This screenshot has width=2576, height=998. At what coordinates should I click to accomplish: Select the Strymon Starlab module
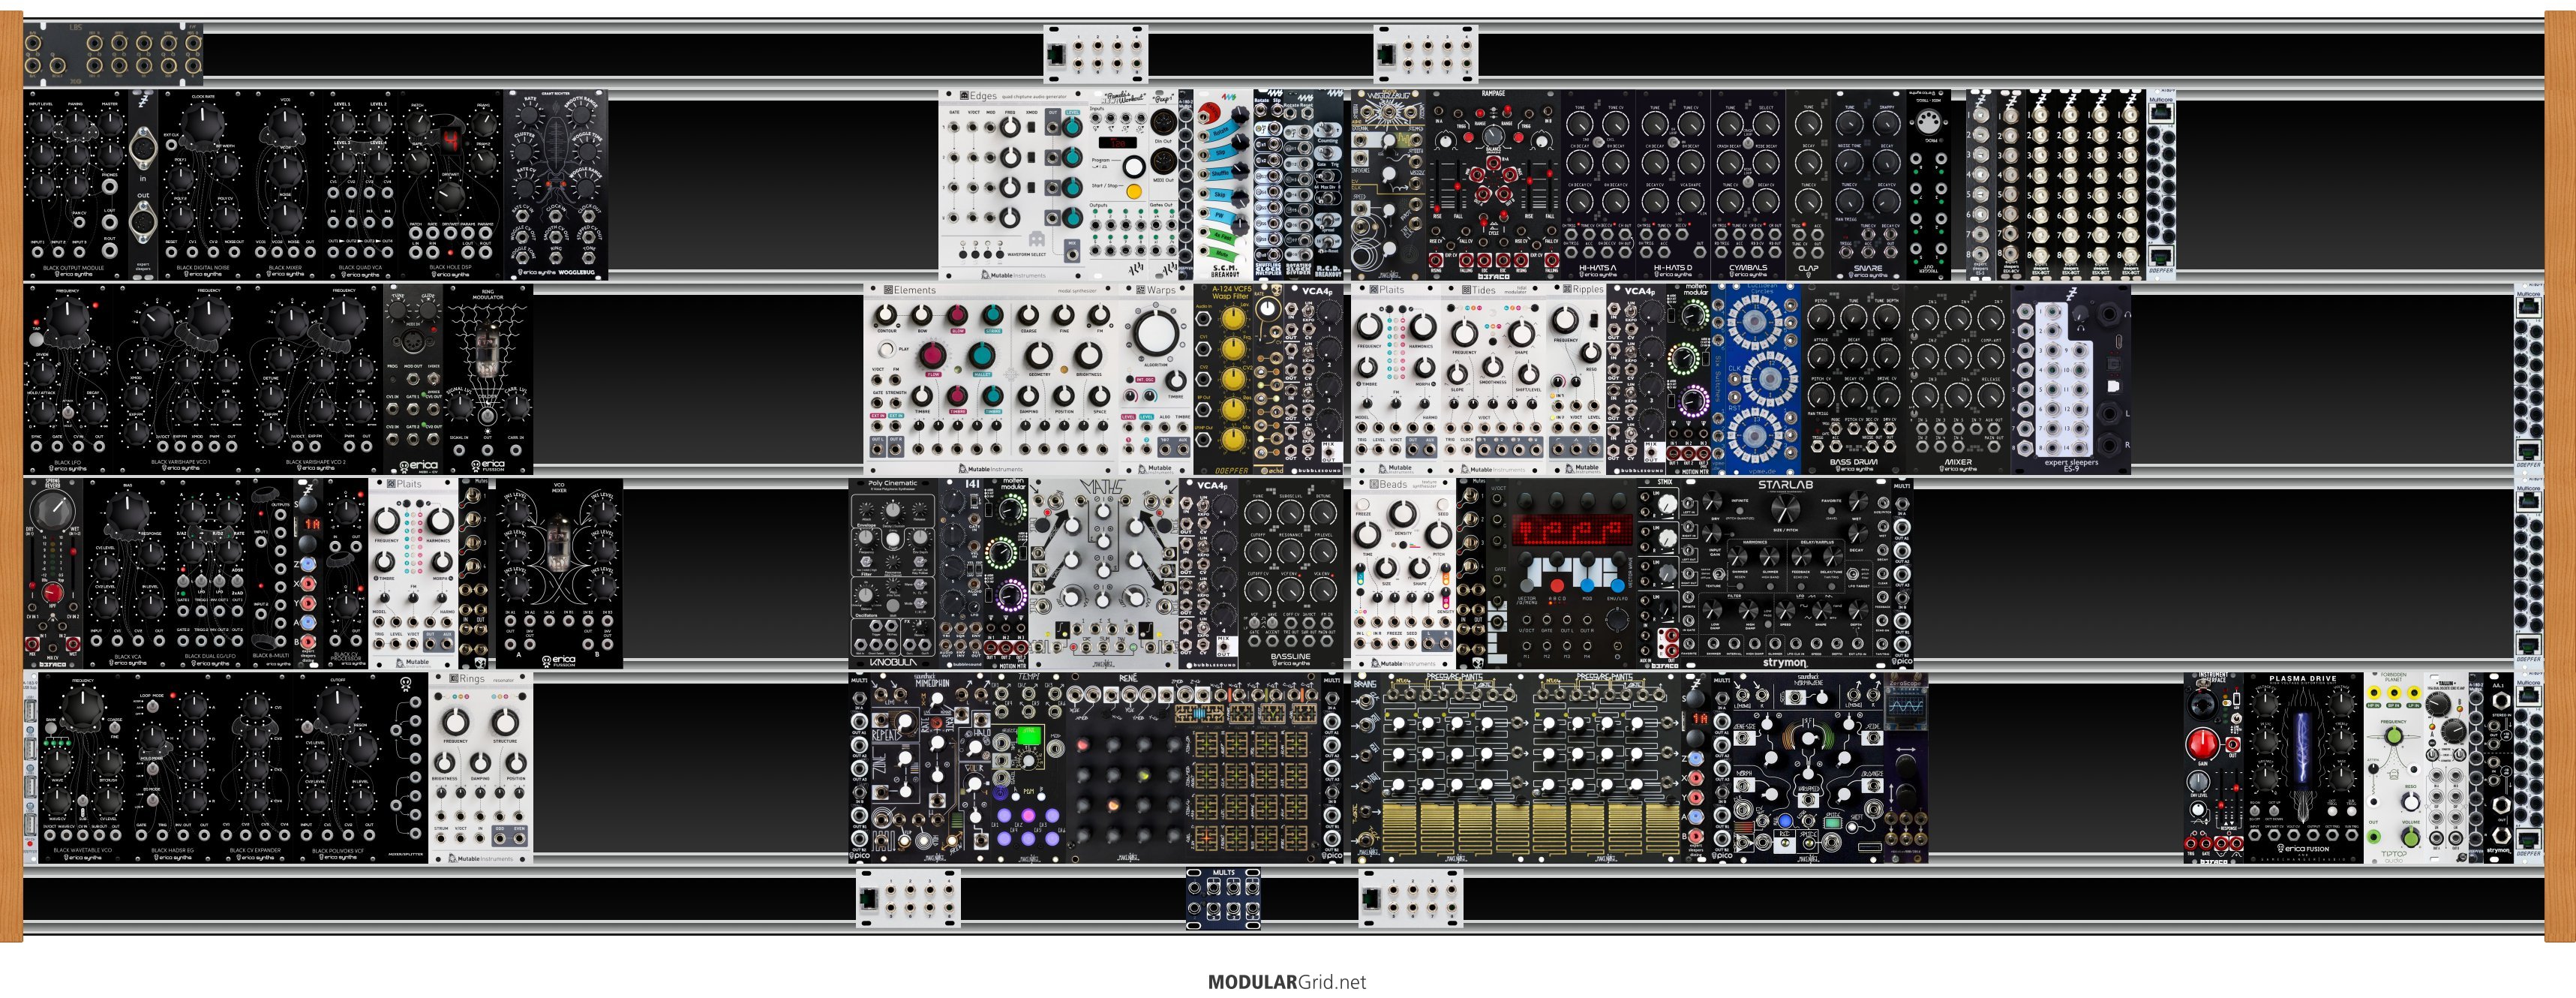[1785, 573]
